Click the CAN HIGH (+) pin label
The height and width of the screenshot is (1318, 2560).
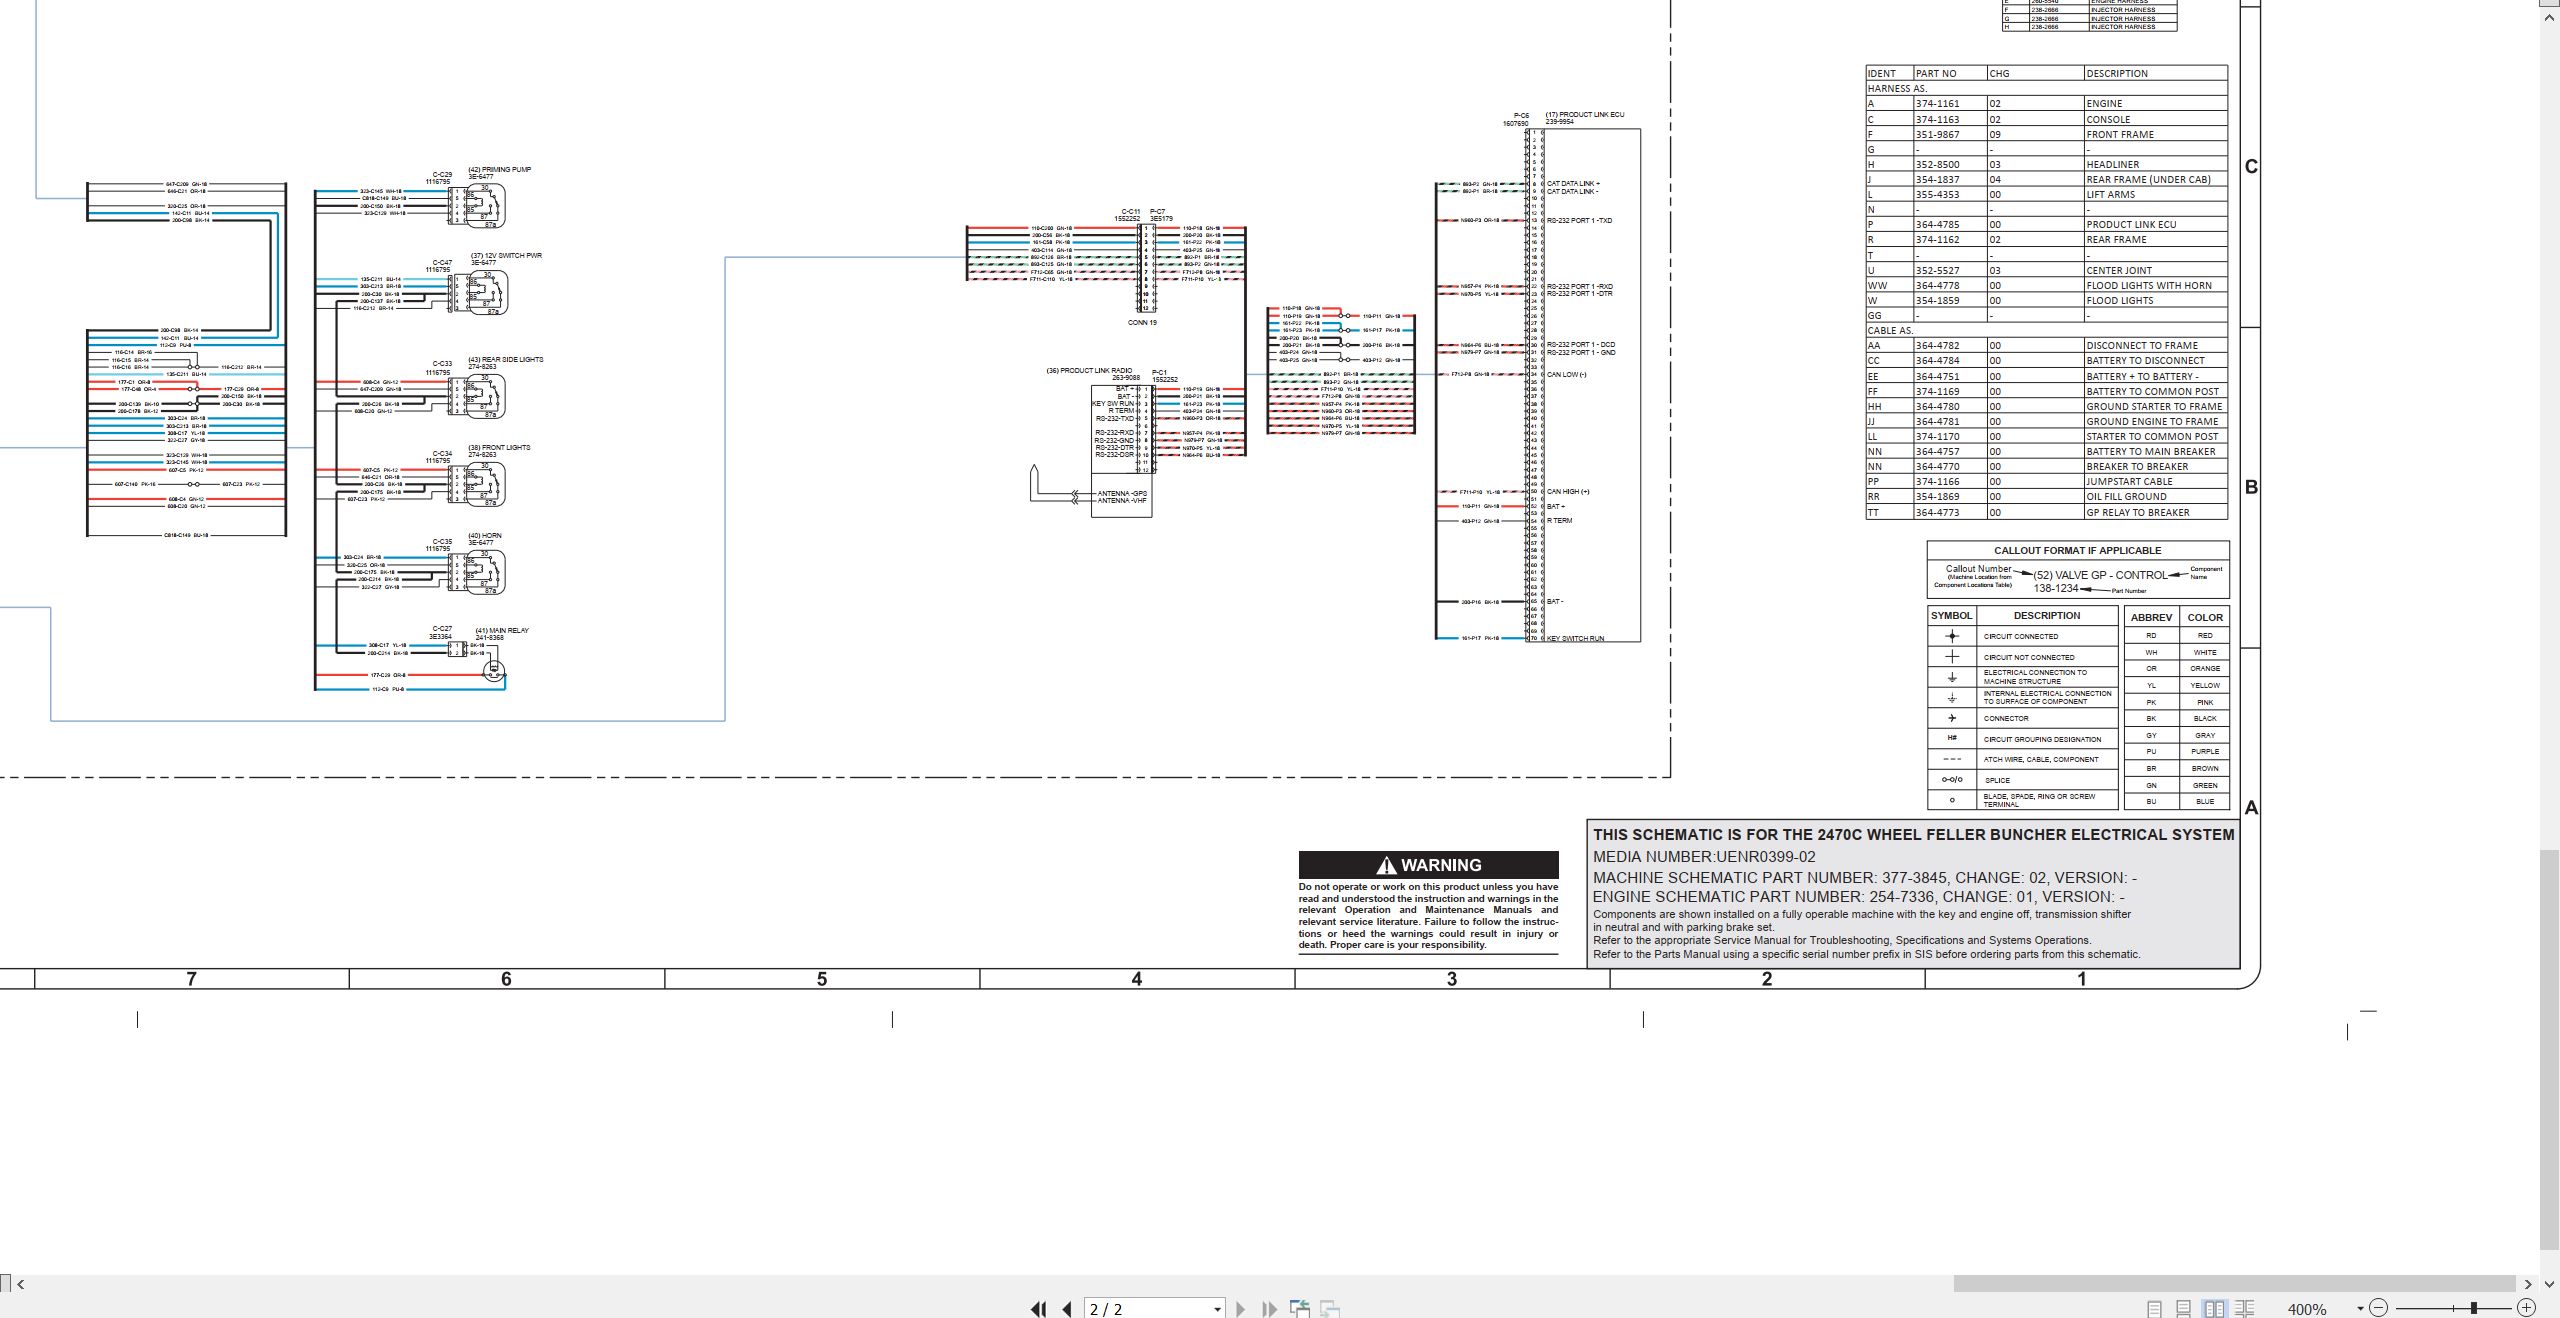(x=1568, y=492)
